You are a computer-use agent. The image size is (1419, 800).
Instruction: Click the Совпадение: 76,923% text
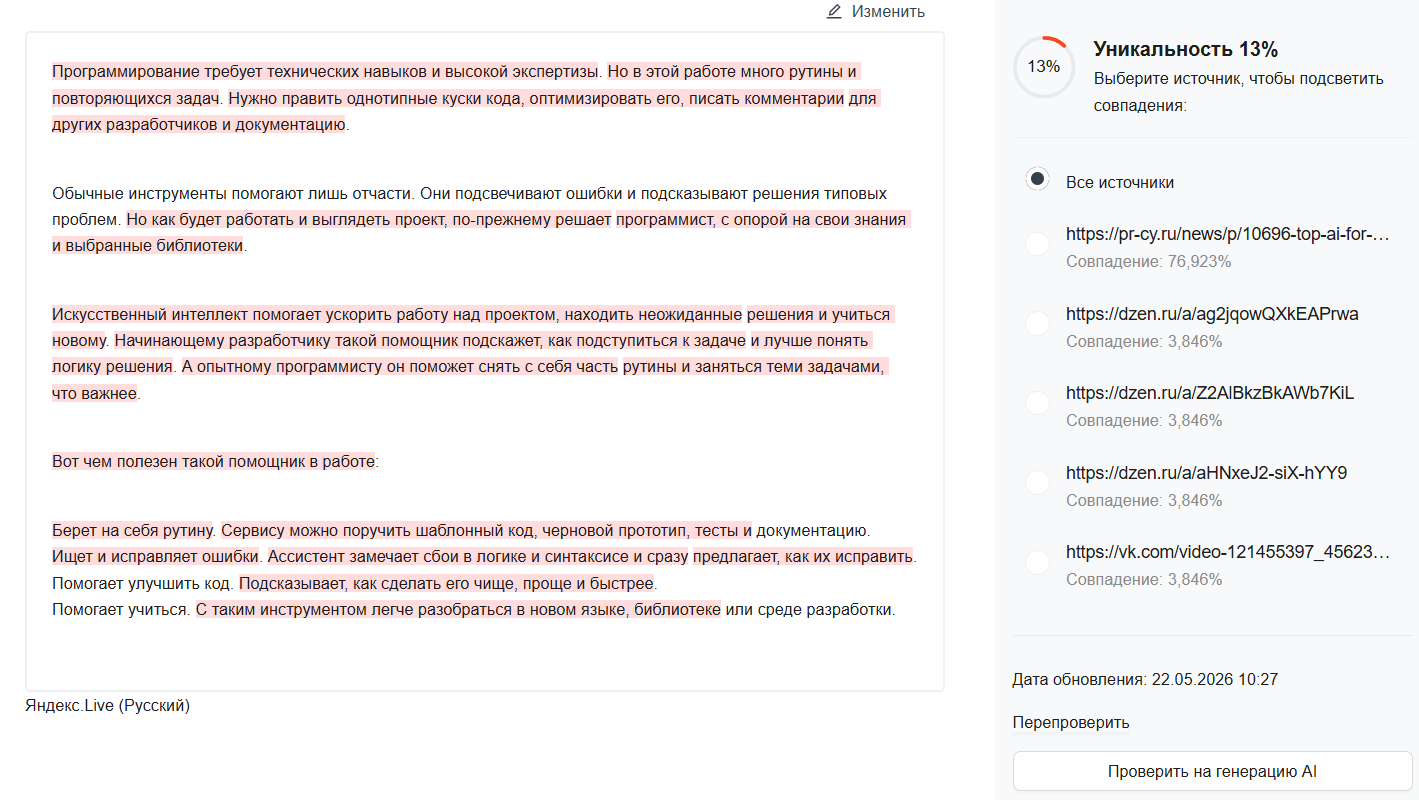pos(1148,262)
